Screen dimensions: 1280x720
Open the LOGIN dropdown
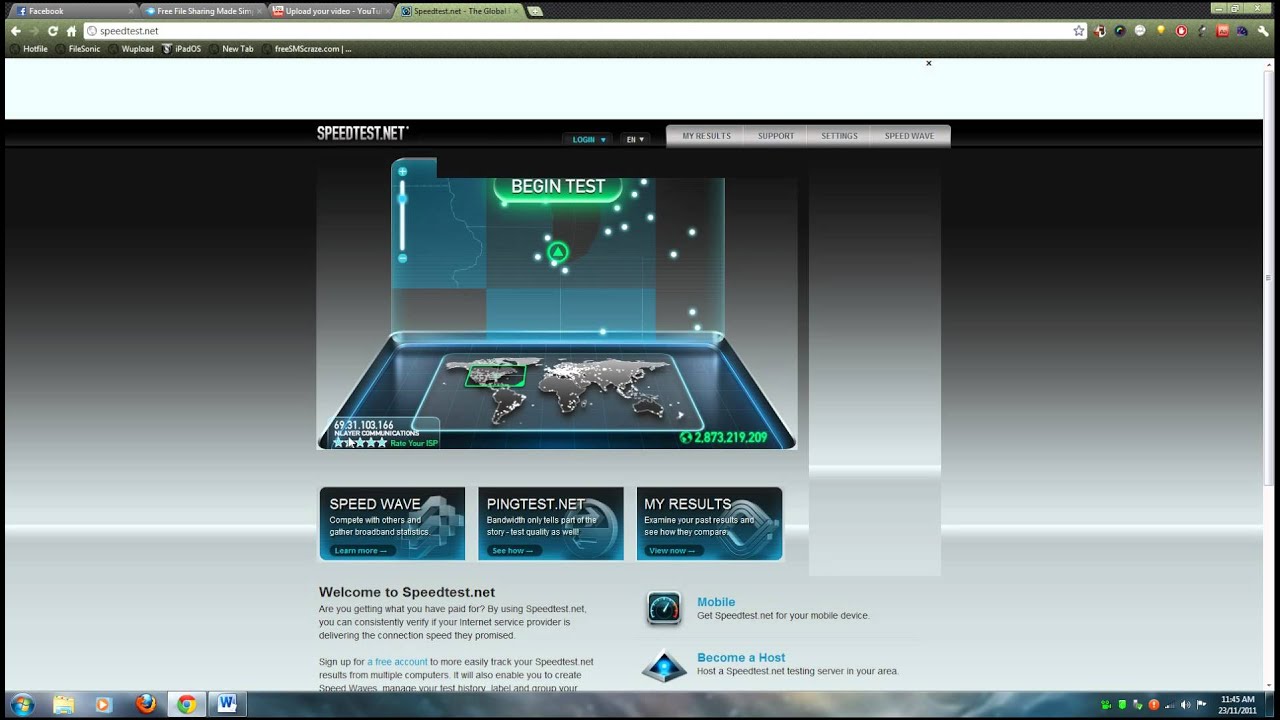588,139
